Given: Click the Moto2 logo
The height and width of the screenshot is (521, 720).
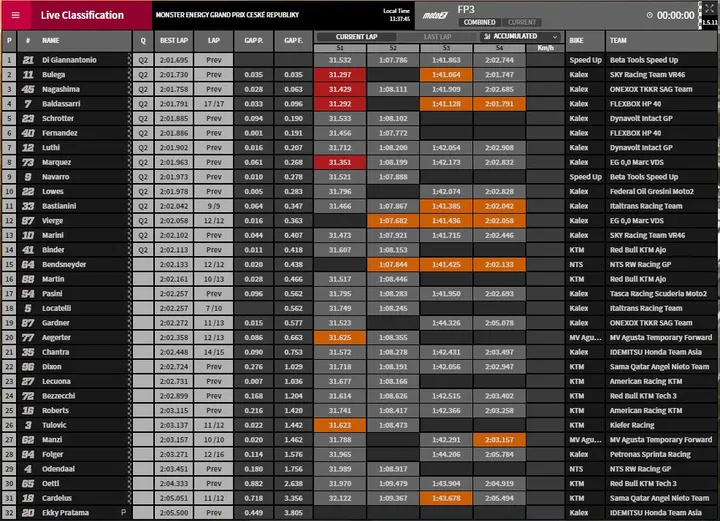Looking at the screenshot, I should [x=435, y=15].
